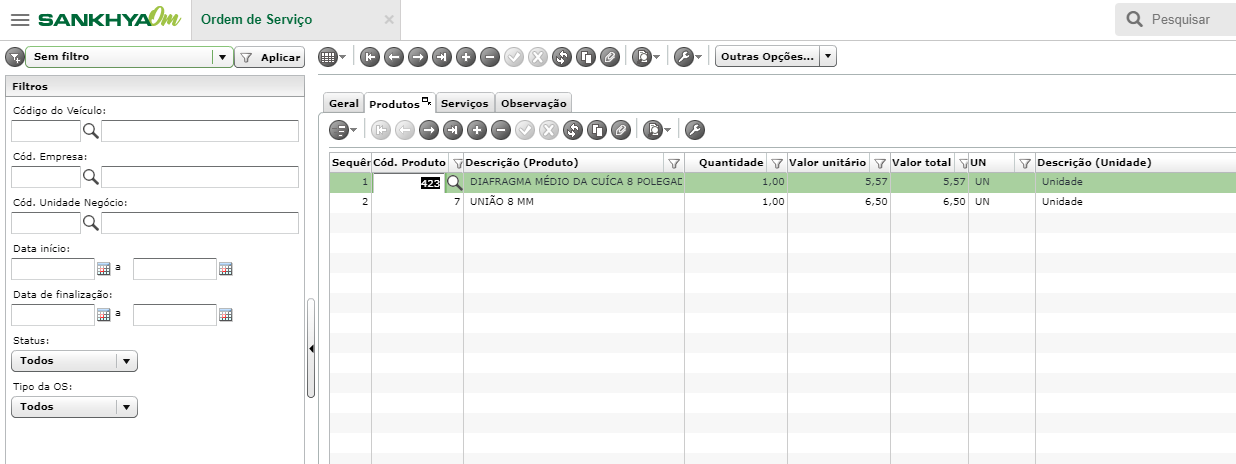Open the Tipo da OS dropdown
The height and width of the screenshot is (464, 1236).
(x=75, y=407)
